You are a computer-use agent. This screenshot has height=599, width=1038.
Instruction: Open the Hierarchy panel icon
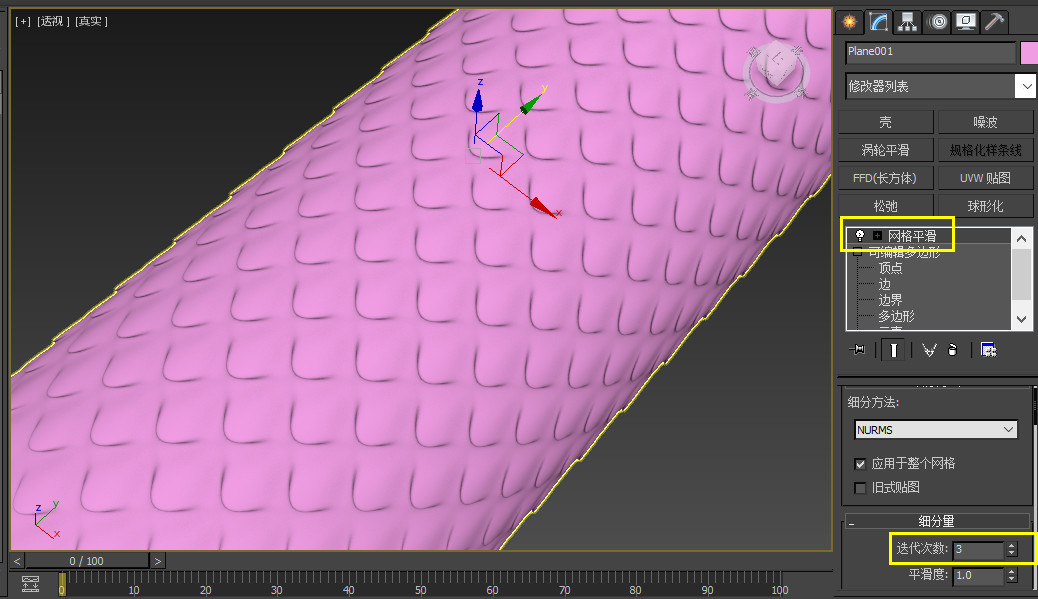tap(908, 22)
